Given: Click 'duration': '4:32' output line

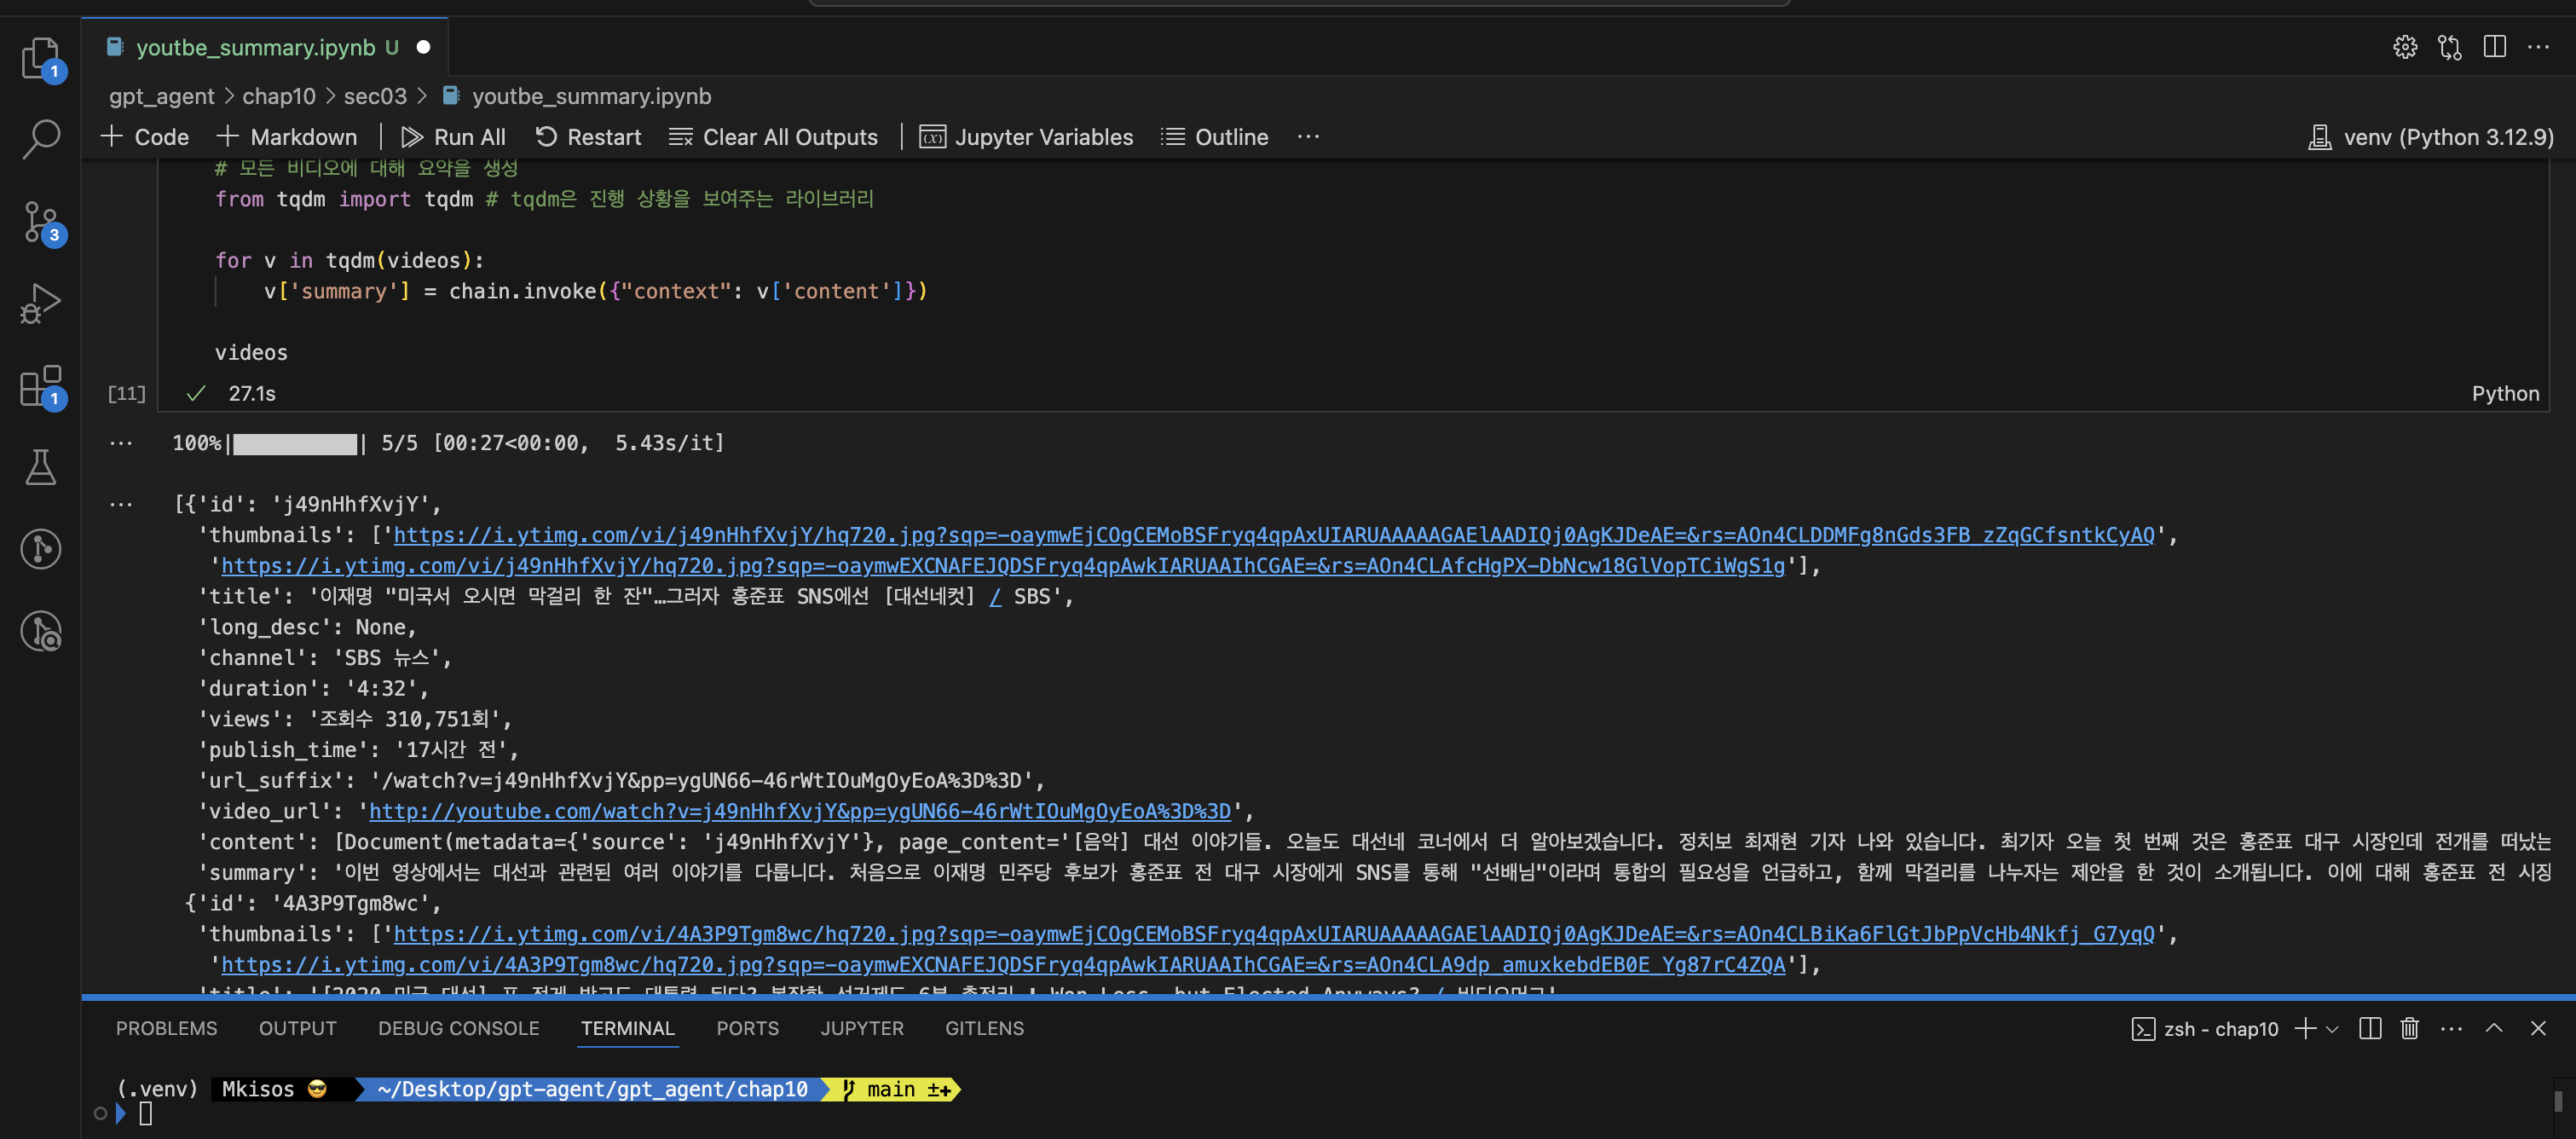Looking at the screenshot, I should [313, 689].
